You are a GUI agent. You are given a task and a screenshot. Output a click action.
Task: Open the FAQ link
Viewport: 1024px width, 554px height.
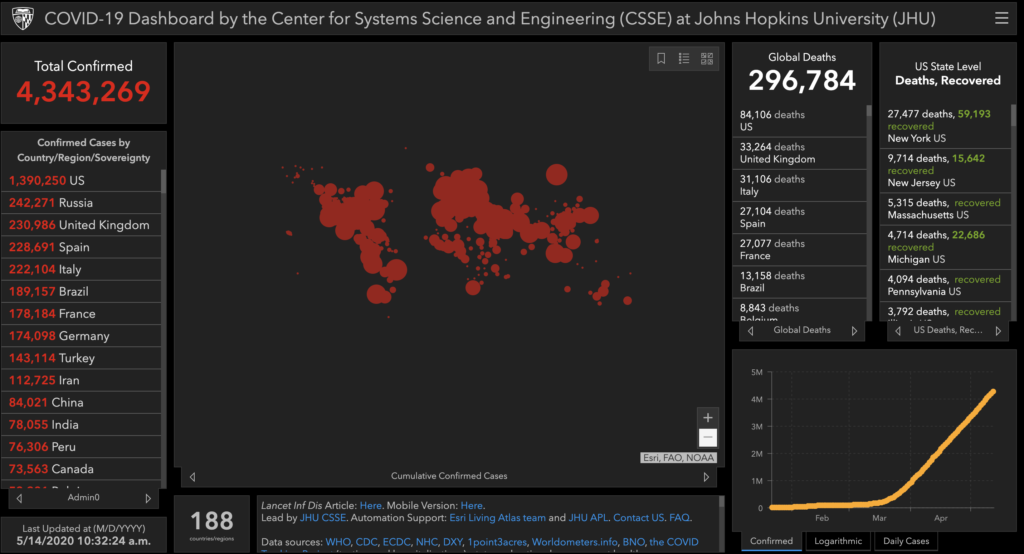pos(679,518)
